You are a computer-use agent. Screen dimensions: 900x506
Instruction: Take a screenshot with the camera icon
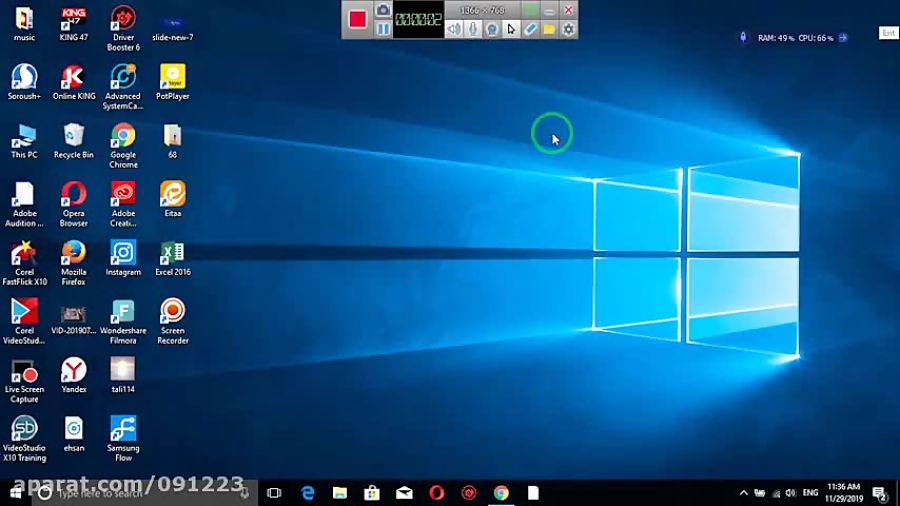point(383,10)
